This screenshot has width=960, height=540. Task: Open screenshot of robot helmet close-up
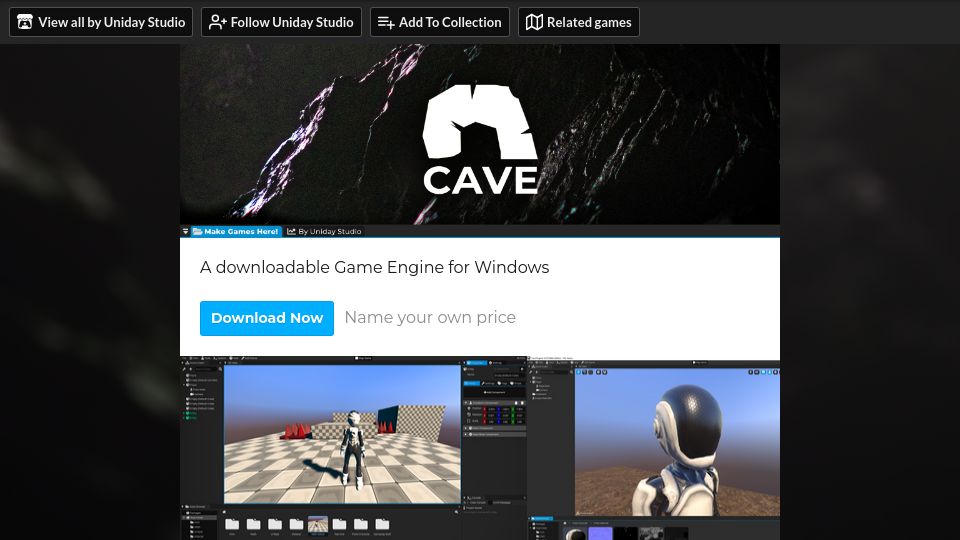[x=654, y=449]
